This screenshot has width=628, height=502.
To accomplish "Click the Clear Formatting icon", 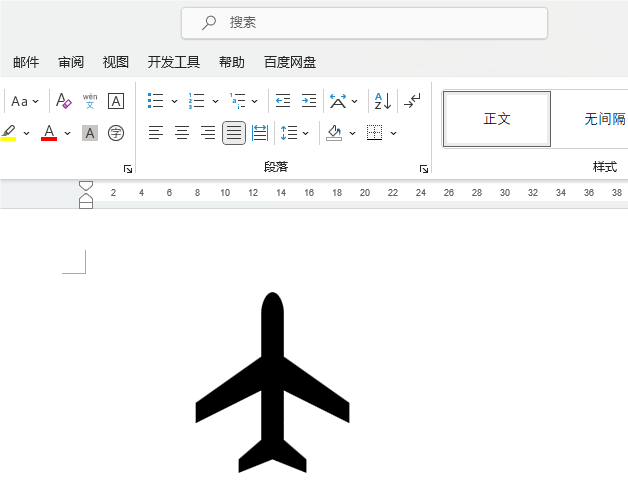I will click(64, 101).
